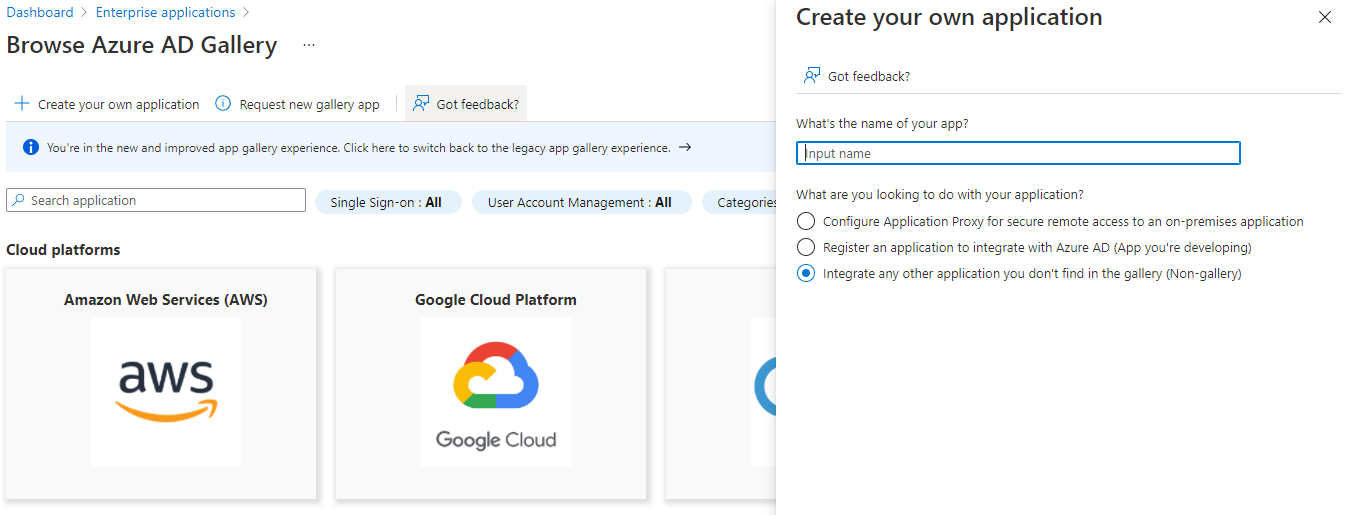
Task: Go to Enterprise applications breadcrumb
Action: (x=166, y=13)
